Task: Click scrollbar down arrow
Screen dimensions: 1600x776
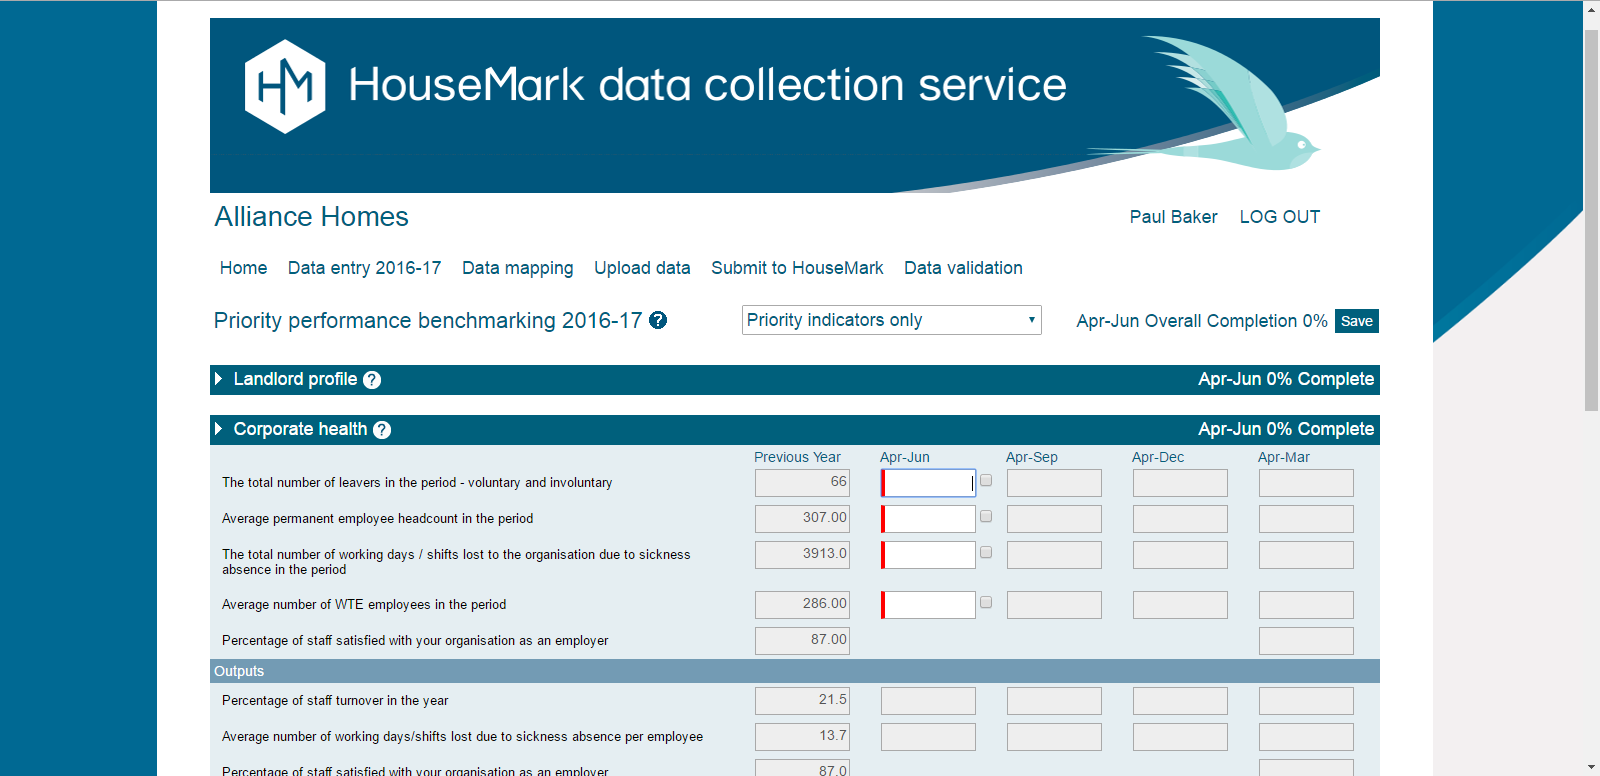Action: tap(1592, 767)
